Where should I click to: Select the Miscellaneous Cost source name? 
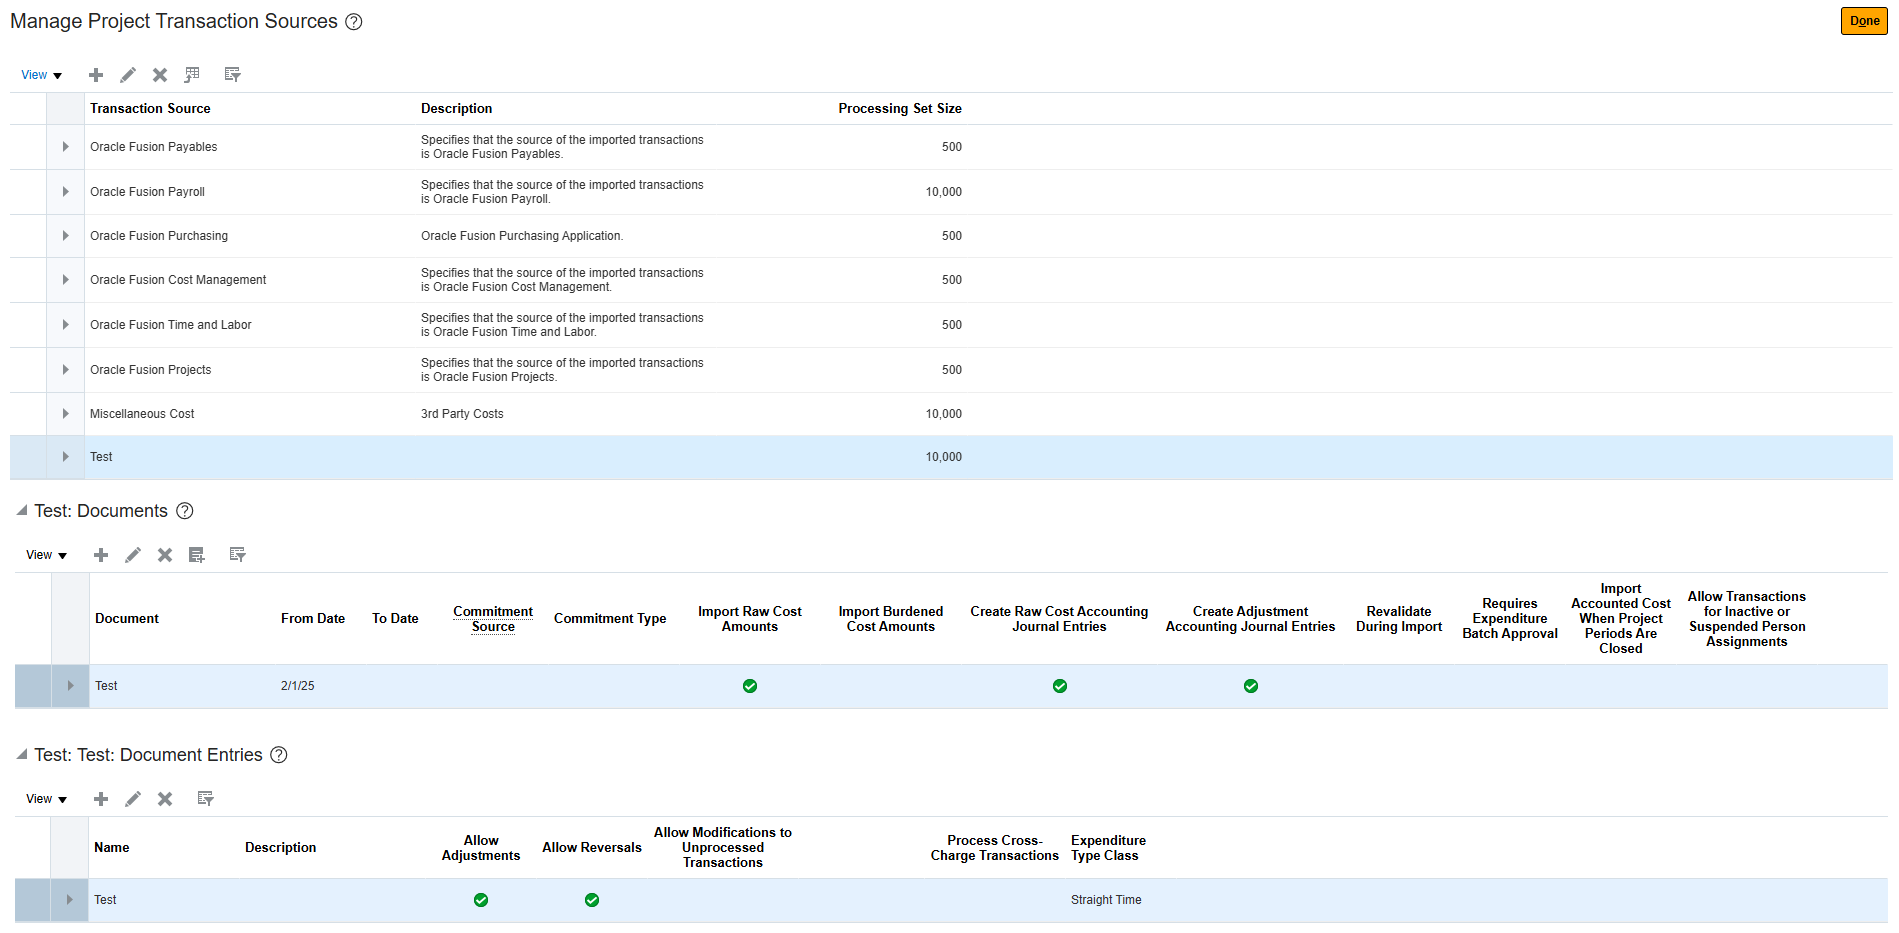coord(142,414)
